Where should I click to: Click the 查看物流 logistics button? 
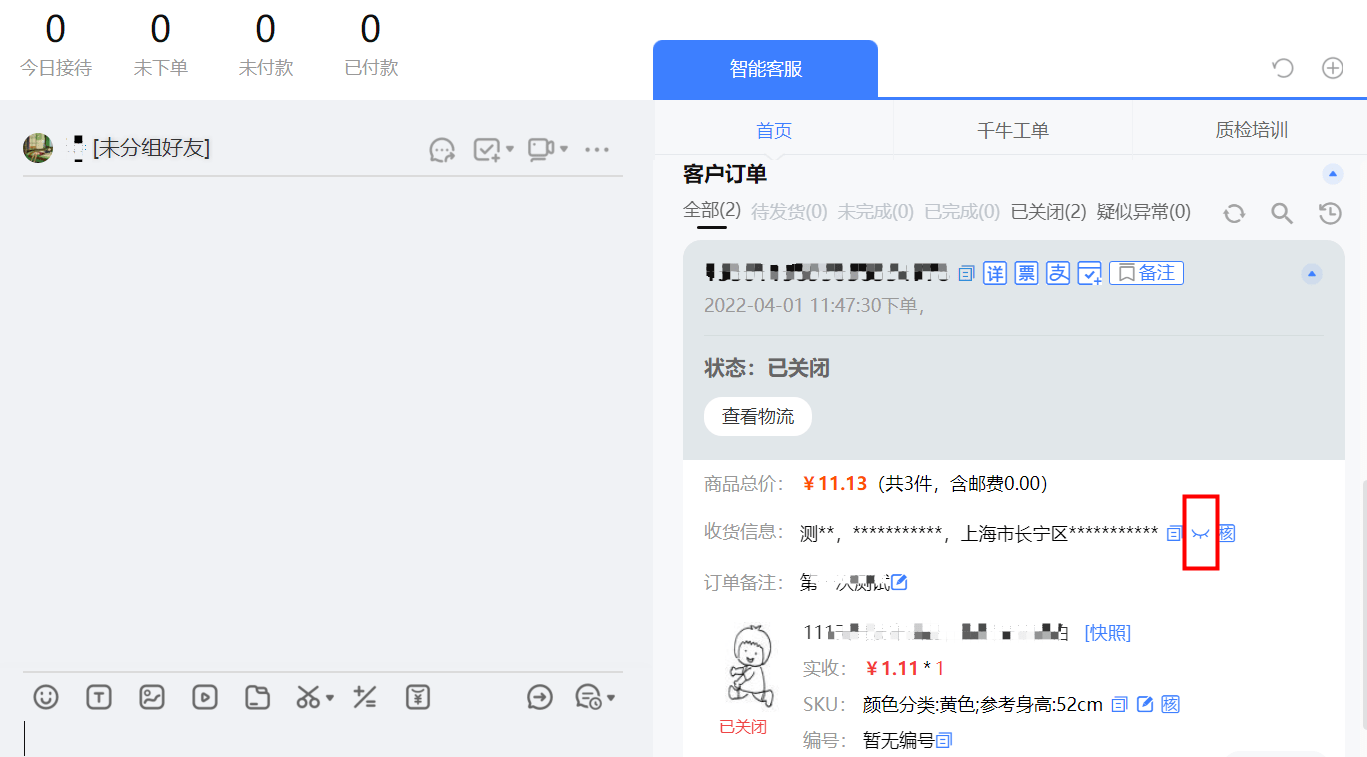pos(757,416)
